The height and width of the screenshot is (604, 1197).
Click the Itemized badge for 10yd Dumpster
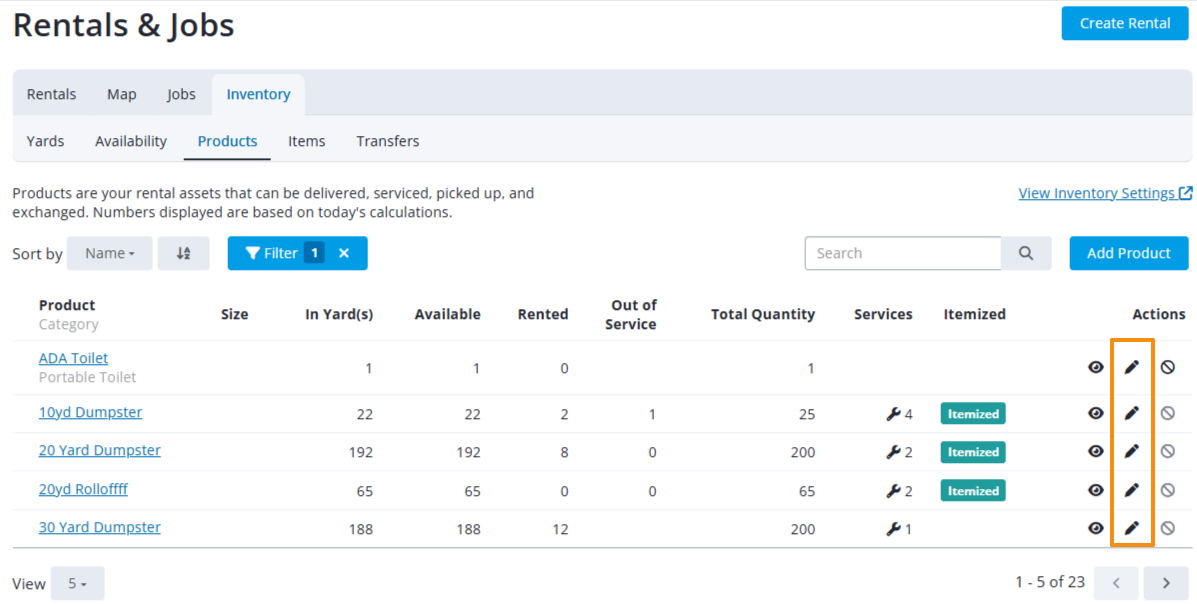pos(973,414)
